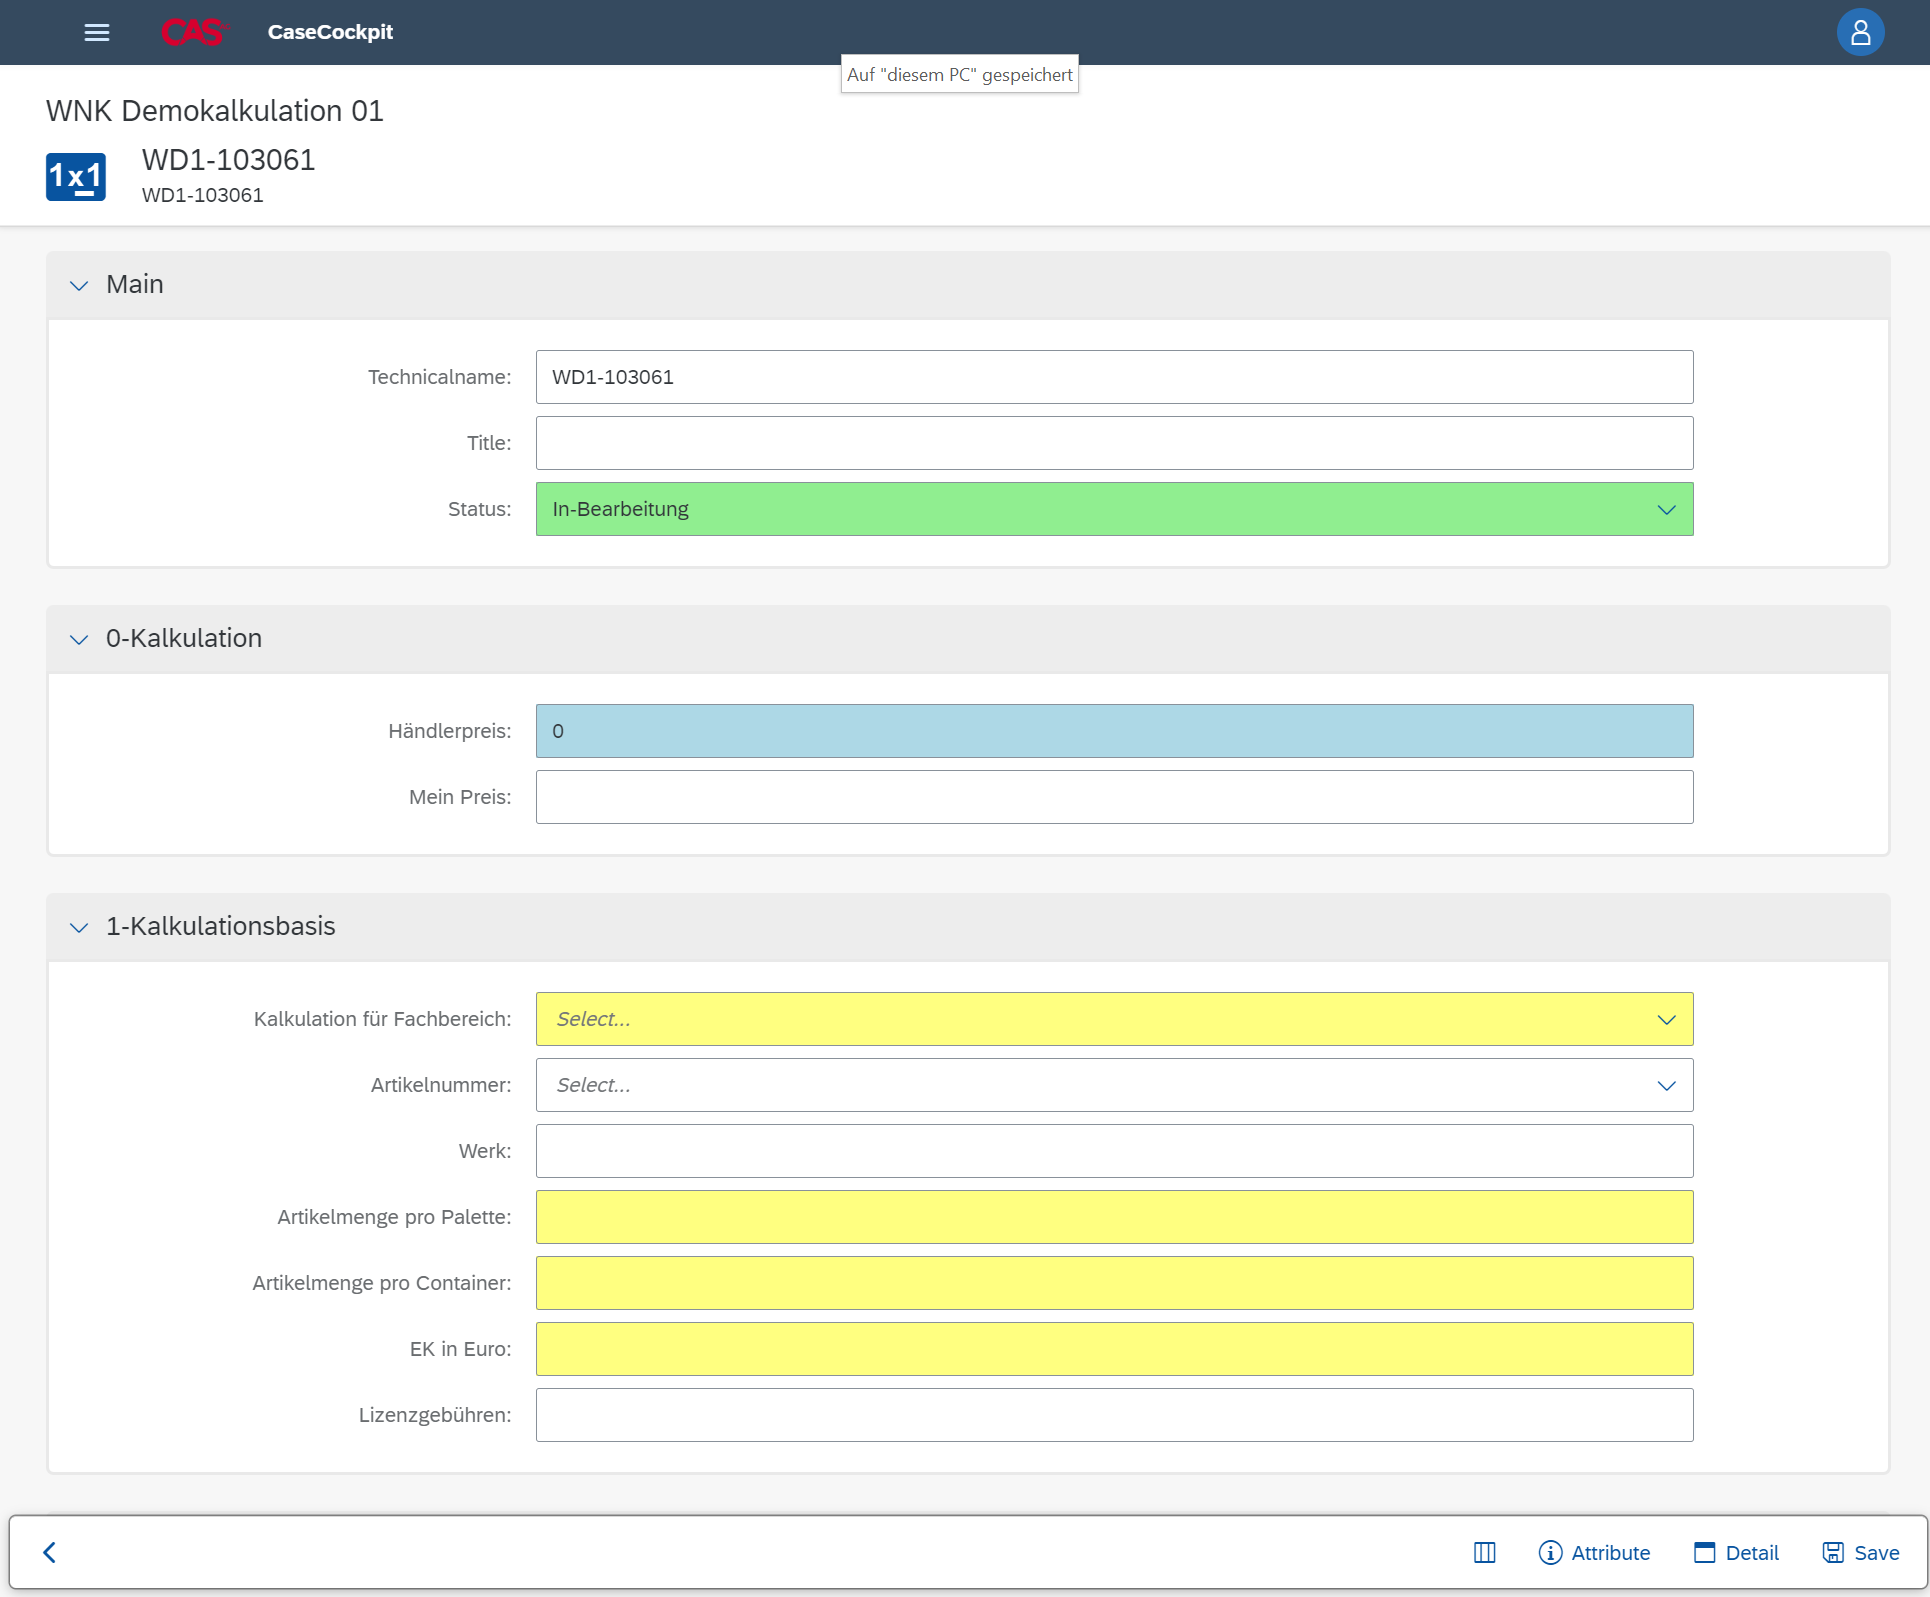This screenshot has width=1930, height=1597.
Task: Open Kalkulation für Fachbereich dropdown
Action: (1114, 1019)
